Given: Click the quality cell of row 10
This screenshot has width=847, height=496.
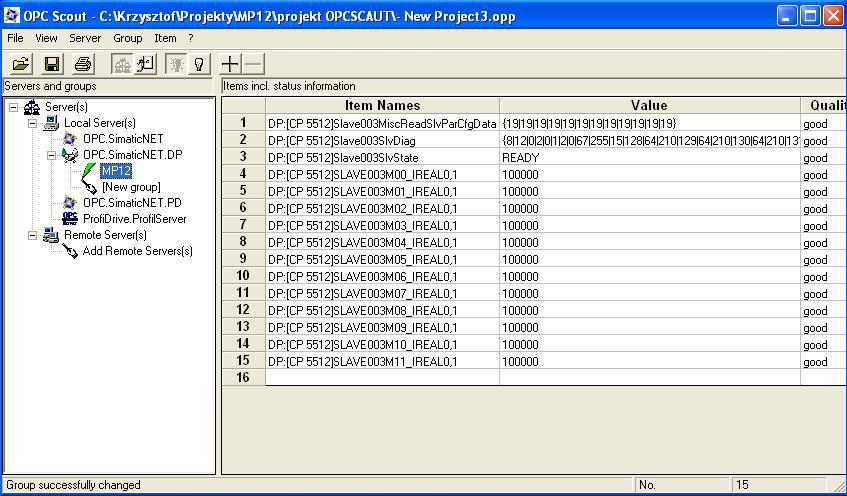Looking at the screenshot, I should [x=823, y=277].
